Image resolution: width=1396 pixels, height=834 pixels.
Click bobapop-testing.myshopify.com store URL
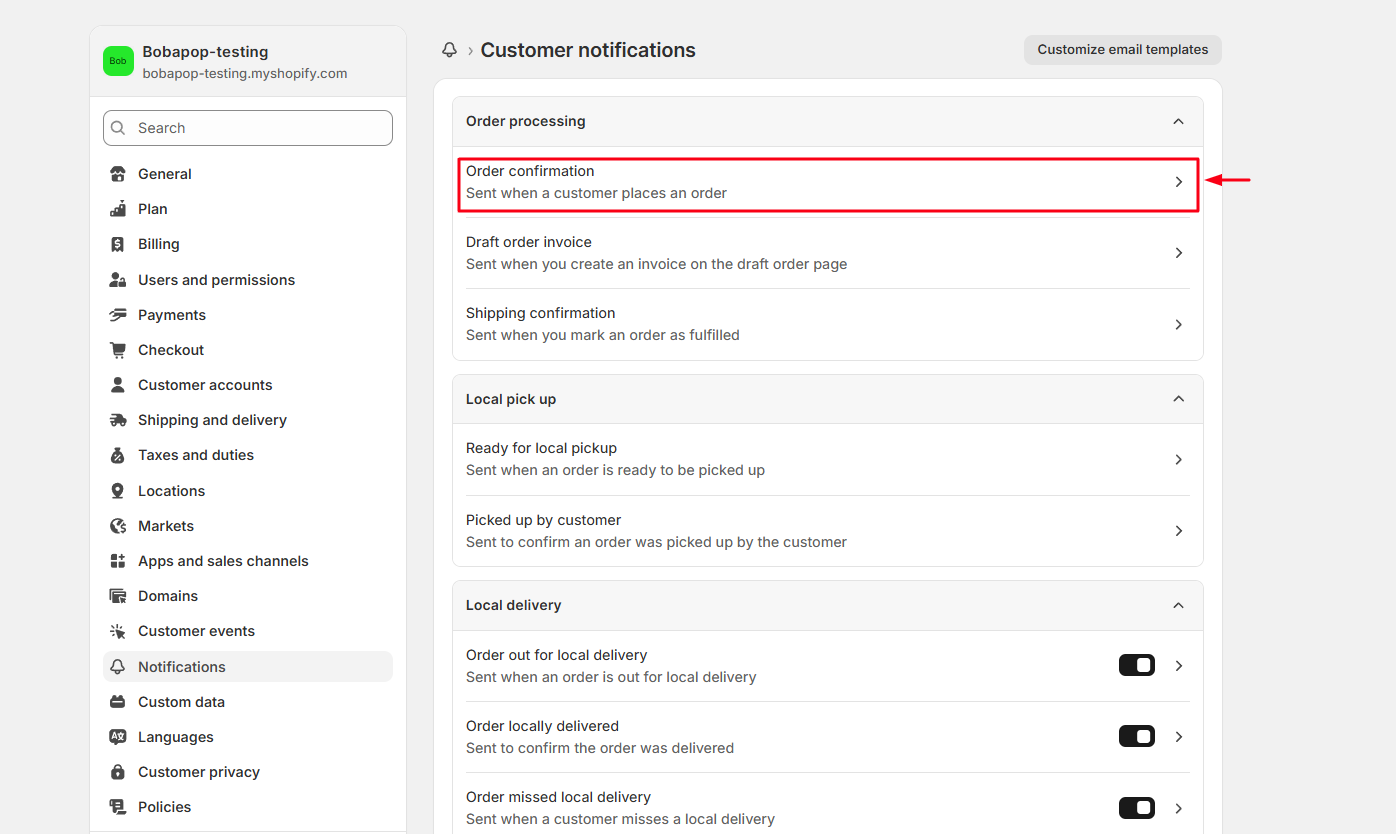245,73
